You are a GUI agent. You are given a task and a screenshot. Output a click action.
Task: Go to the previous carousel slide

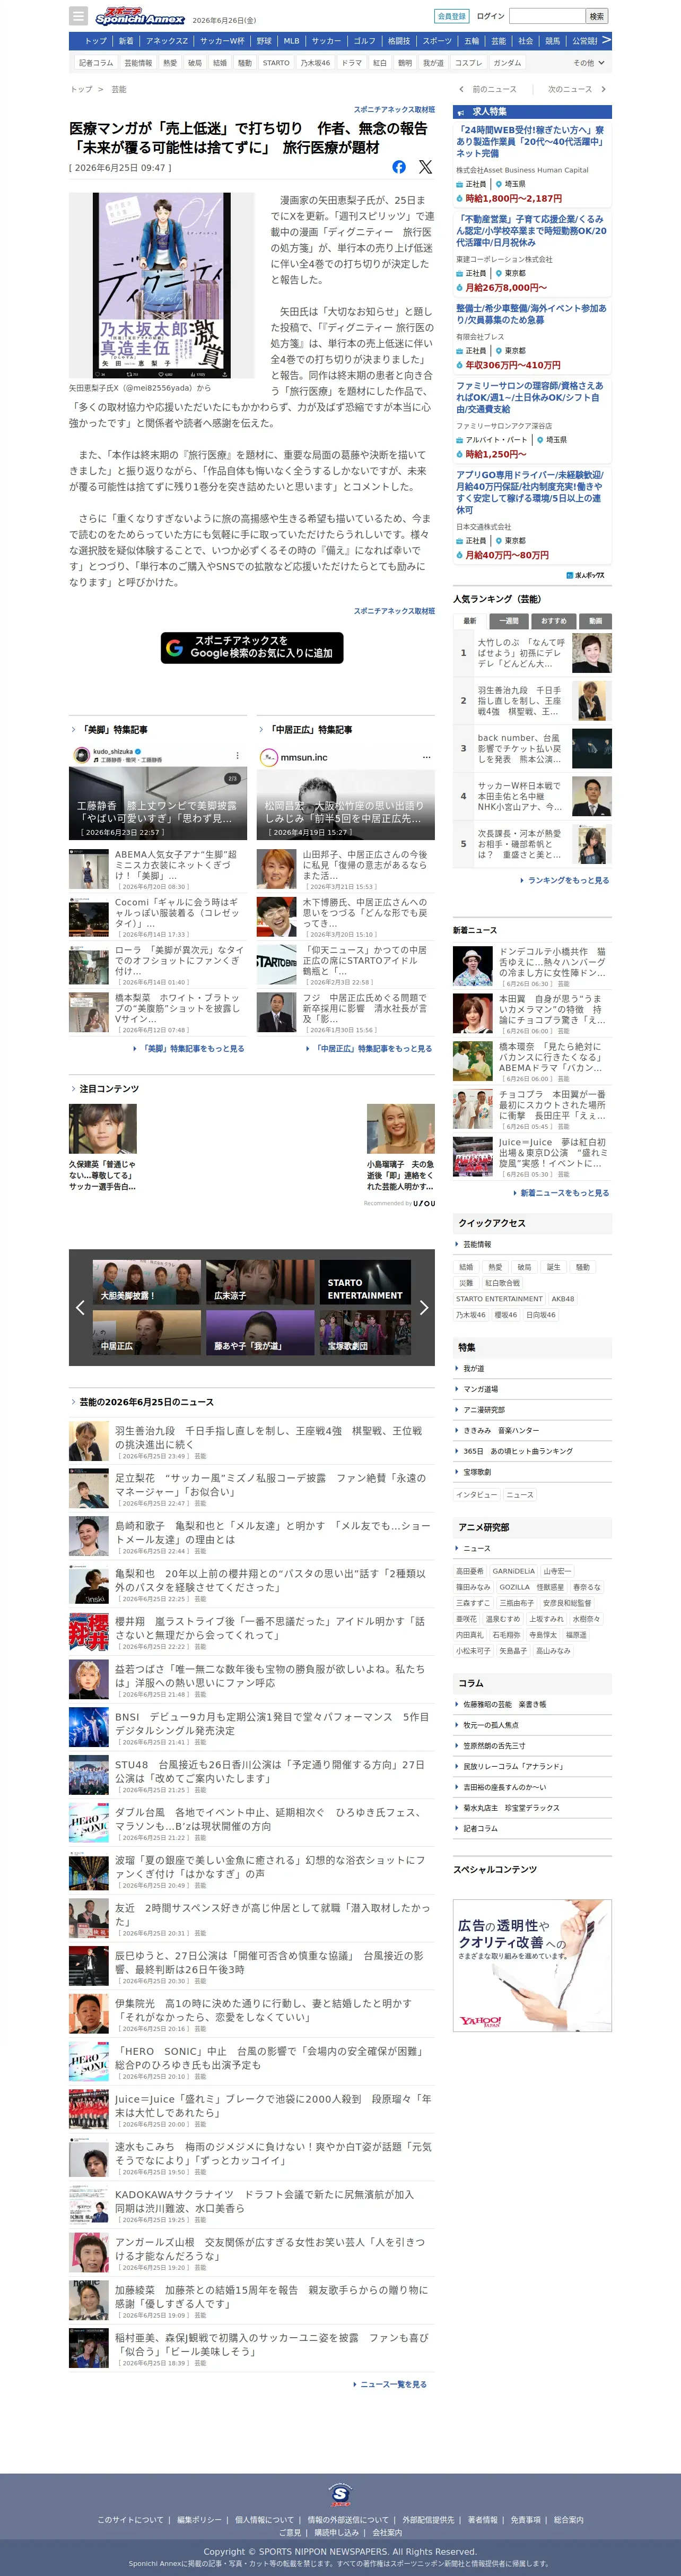80,1307
